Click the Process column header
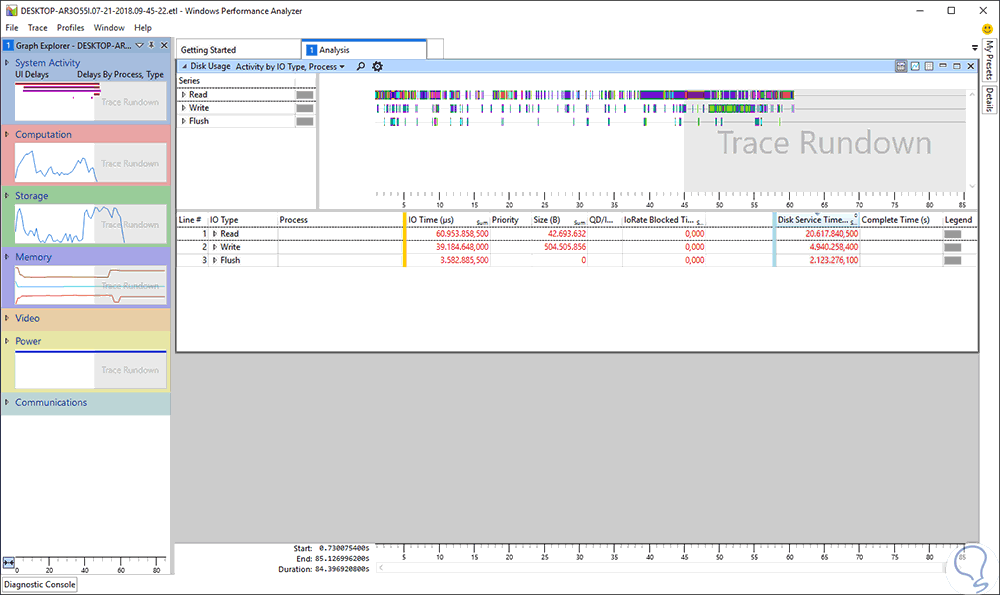This screenshot has width=1000, height=595. pos(341,219)
